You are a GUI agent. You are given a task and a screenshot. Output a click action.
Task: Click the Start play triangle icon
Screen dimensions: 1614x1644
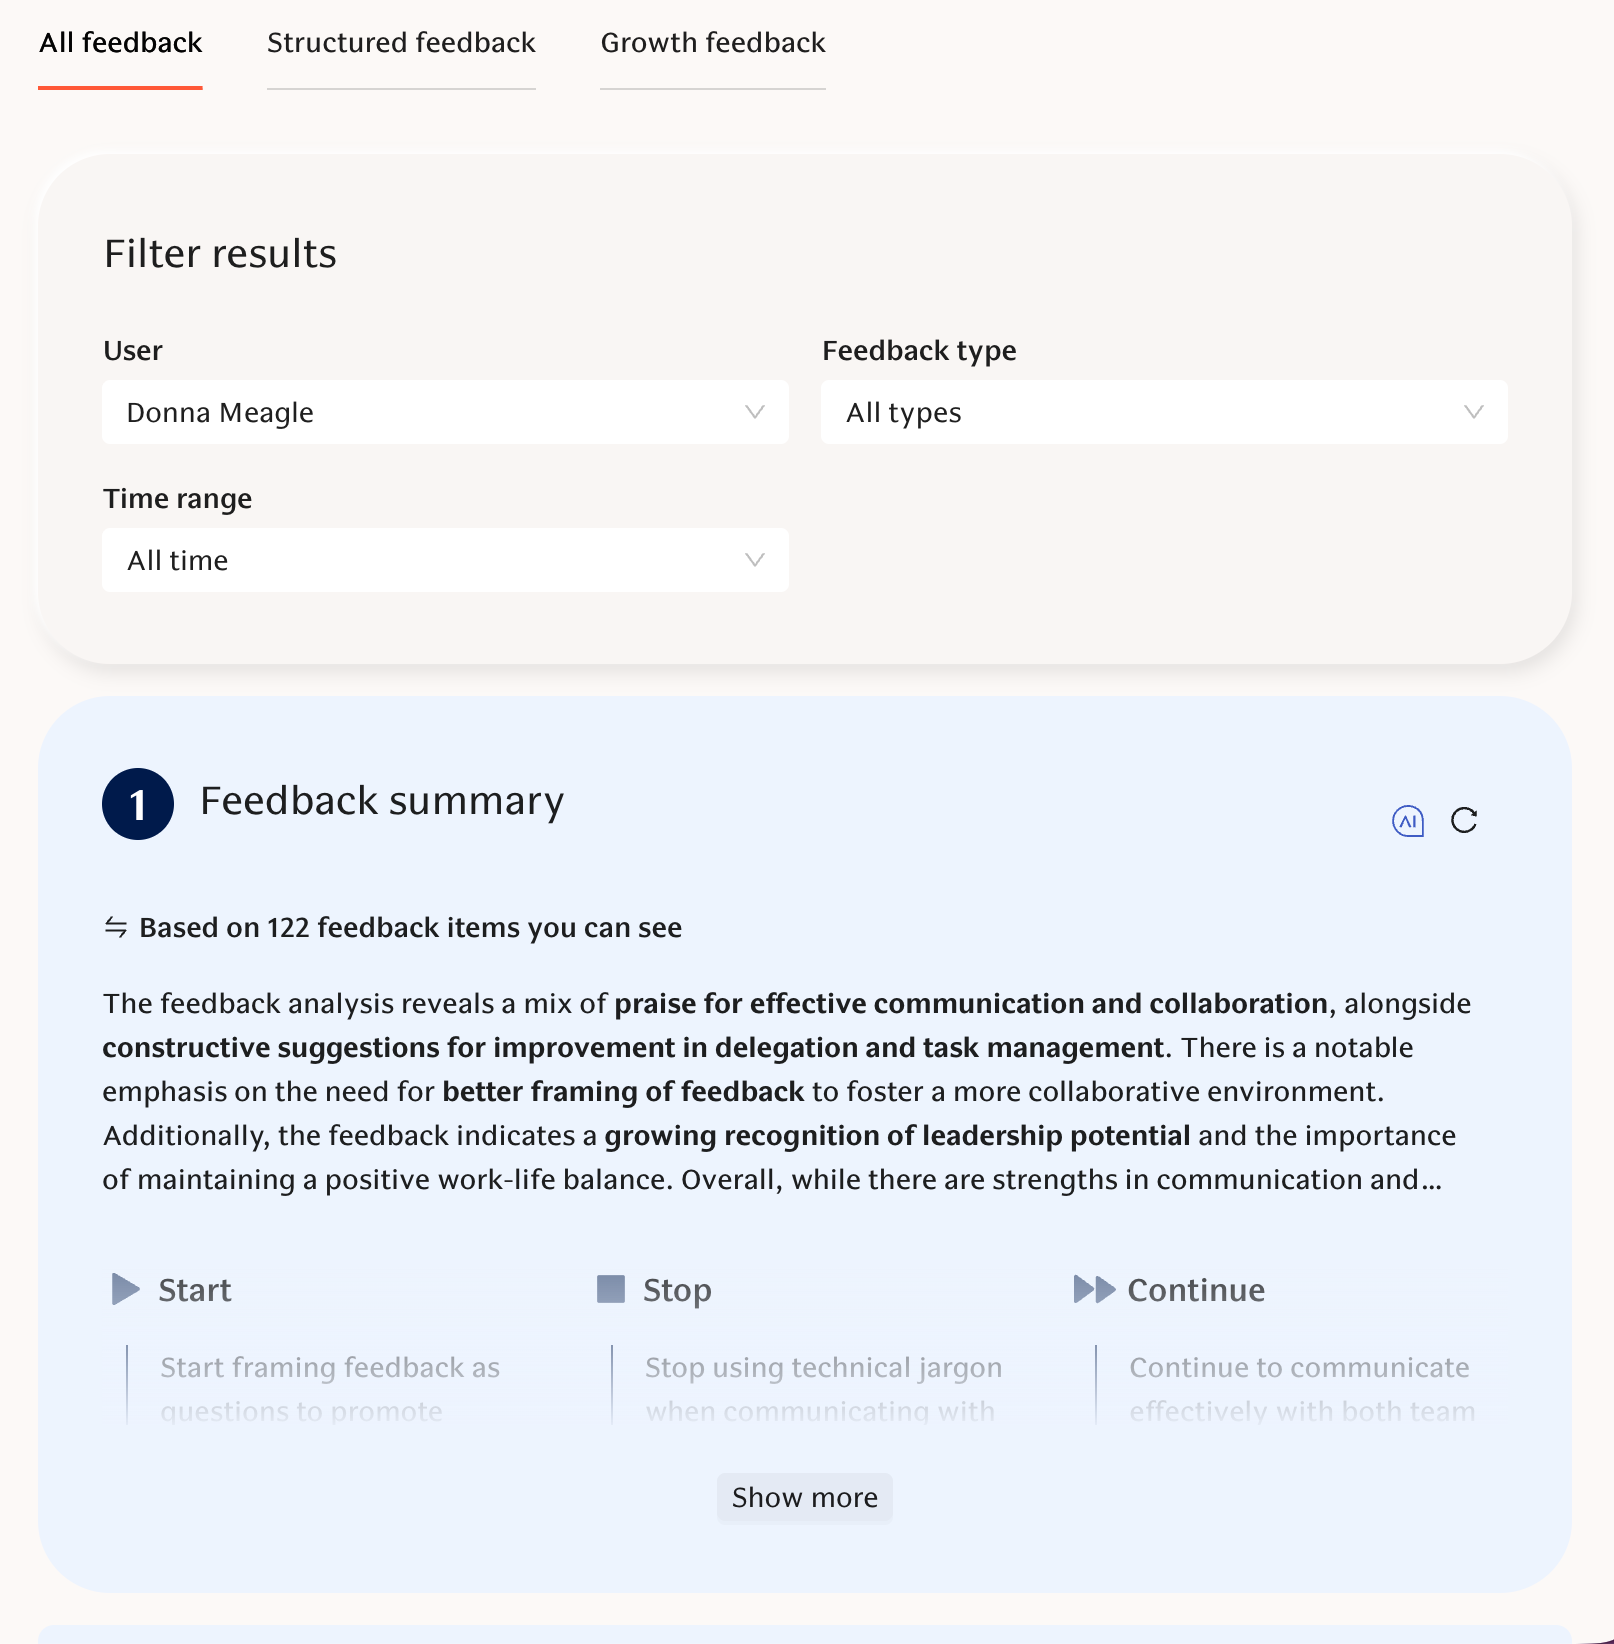coord(125,1289)
